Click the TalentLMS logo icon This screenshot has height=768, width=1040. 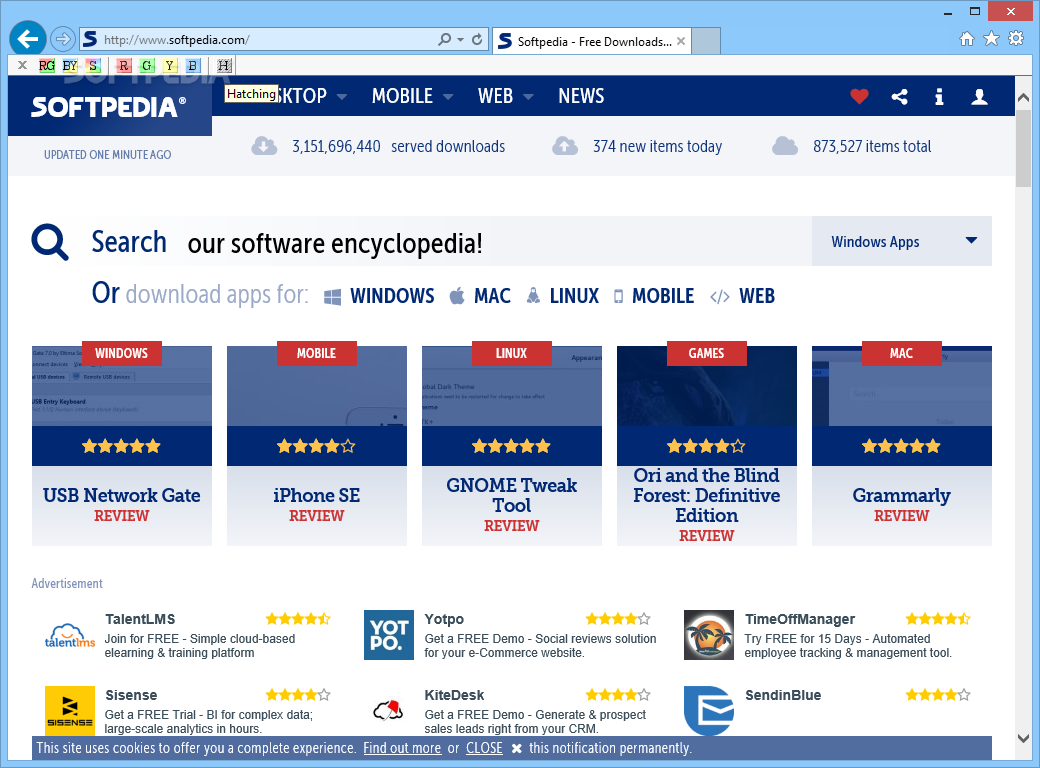coord(70,635)
